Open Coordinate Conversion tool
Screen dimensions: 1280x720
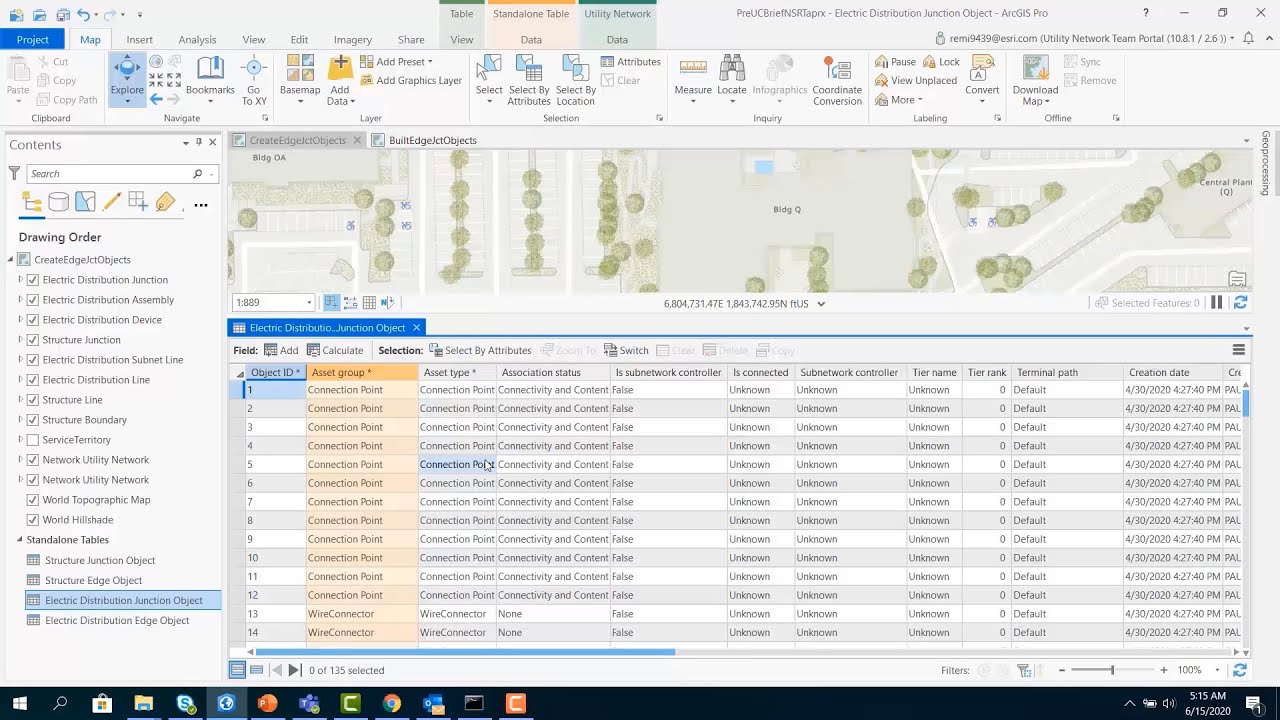837,80
